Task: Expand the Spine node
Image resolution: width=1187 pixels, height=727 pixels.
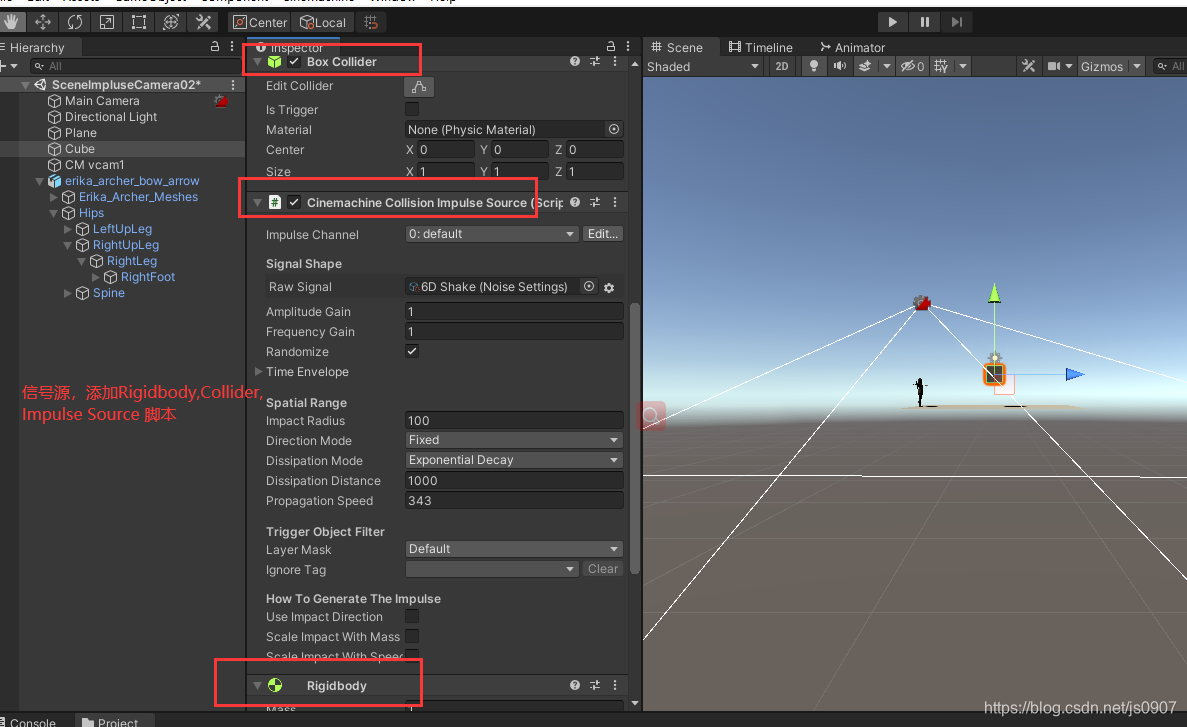Action: coord(67,293)
